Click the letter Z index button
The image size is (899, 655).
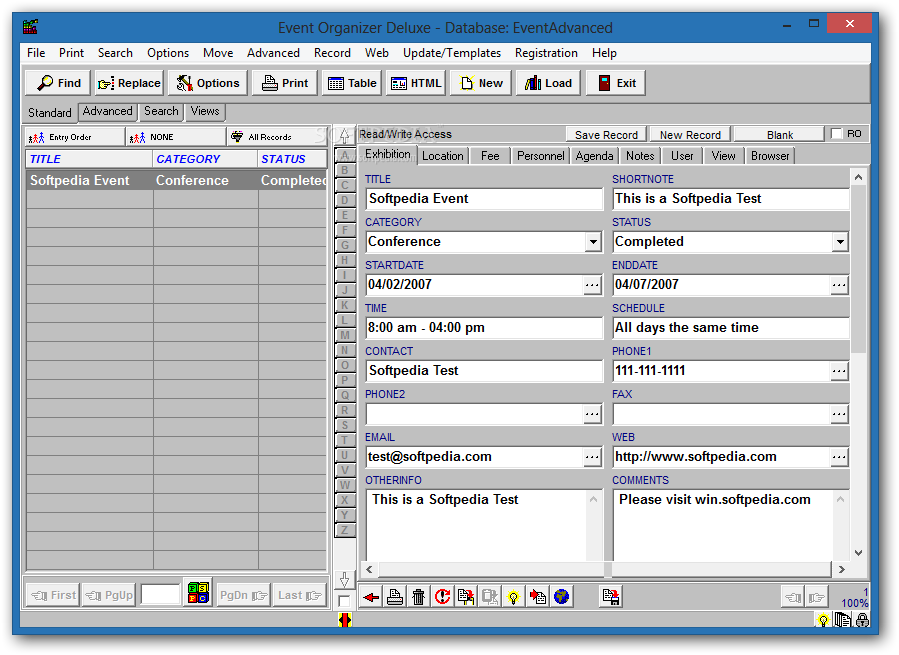(x=344, y=529)
